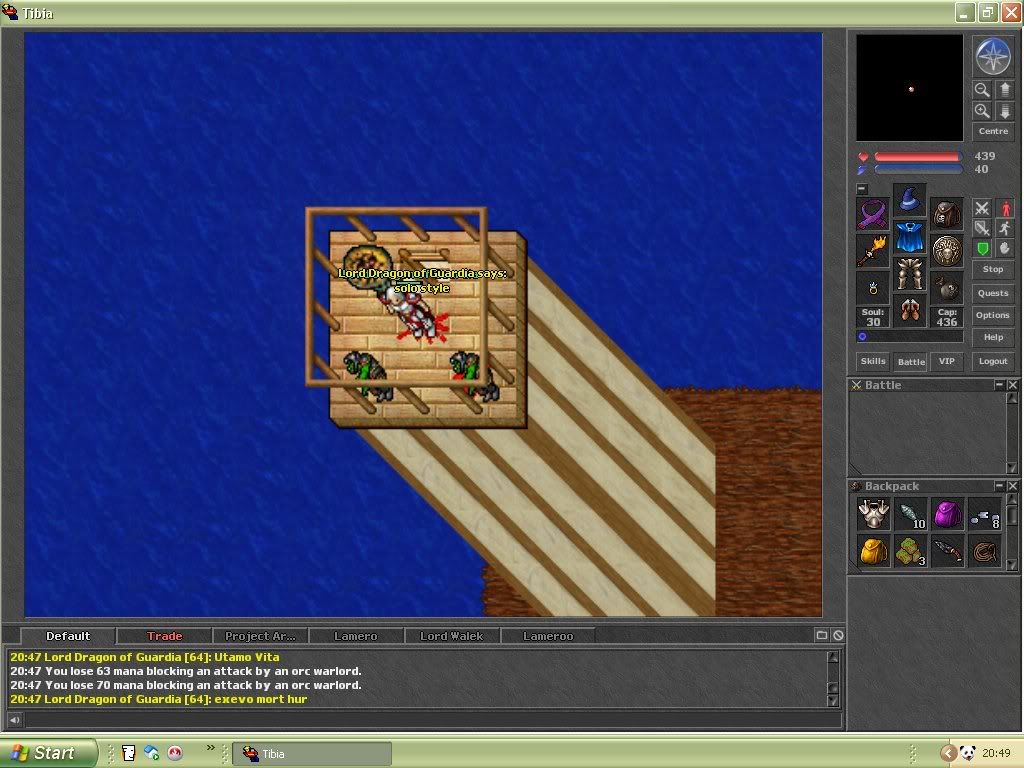Image resolution: width=1024 pixels, height=768 pixels.
Task: Open the Lord Walek chat tab
Action: pyautogui.click(x=452, y=636)
